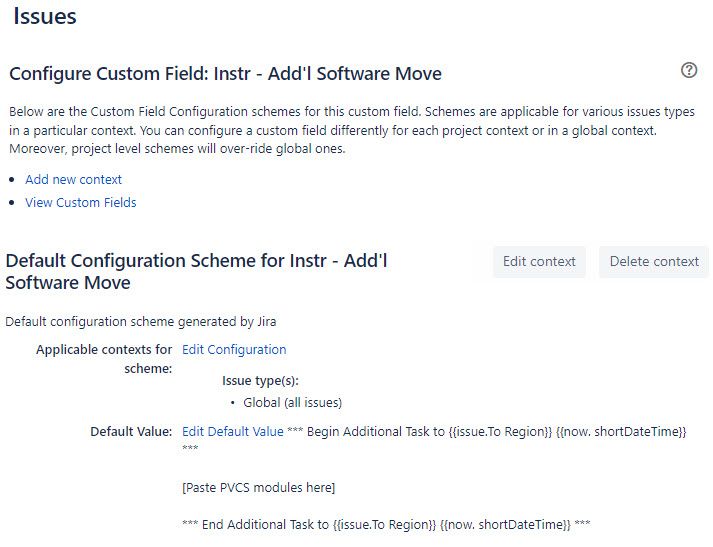Click the bullet beside Add new context
Screen dimensions: 713x547
pos(12,180)
